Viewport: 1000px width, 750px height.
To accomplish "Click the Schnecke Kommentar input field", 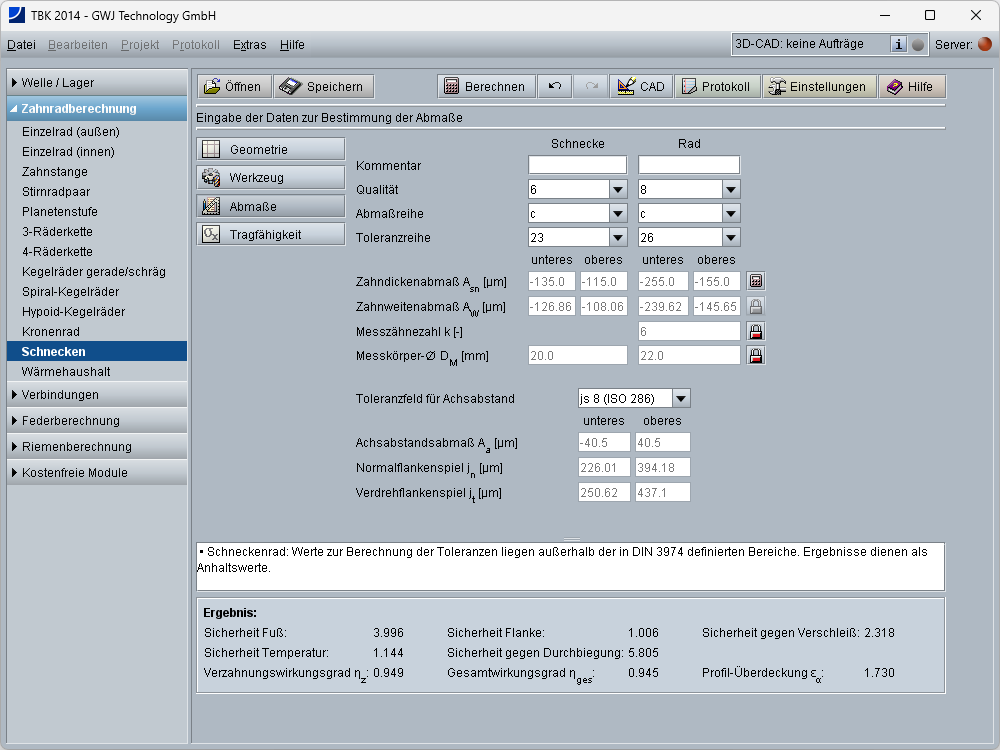I will tap(577, 165).
